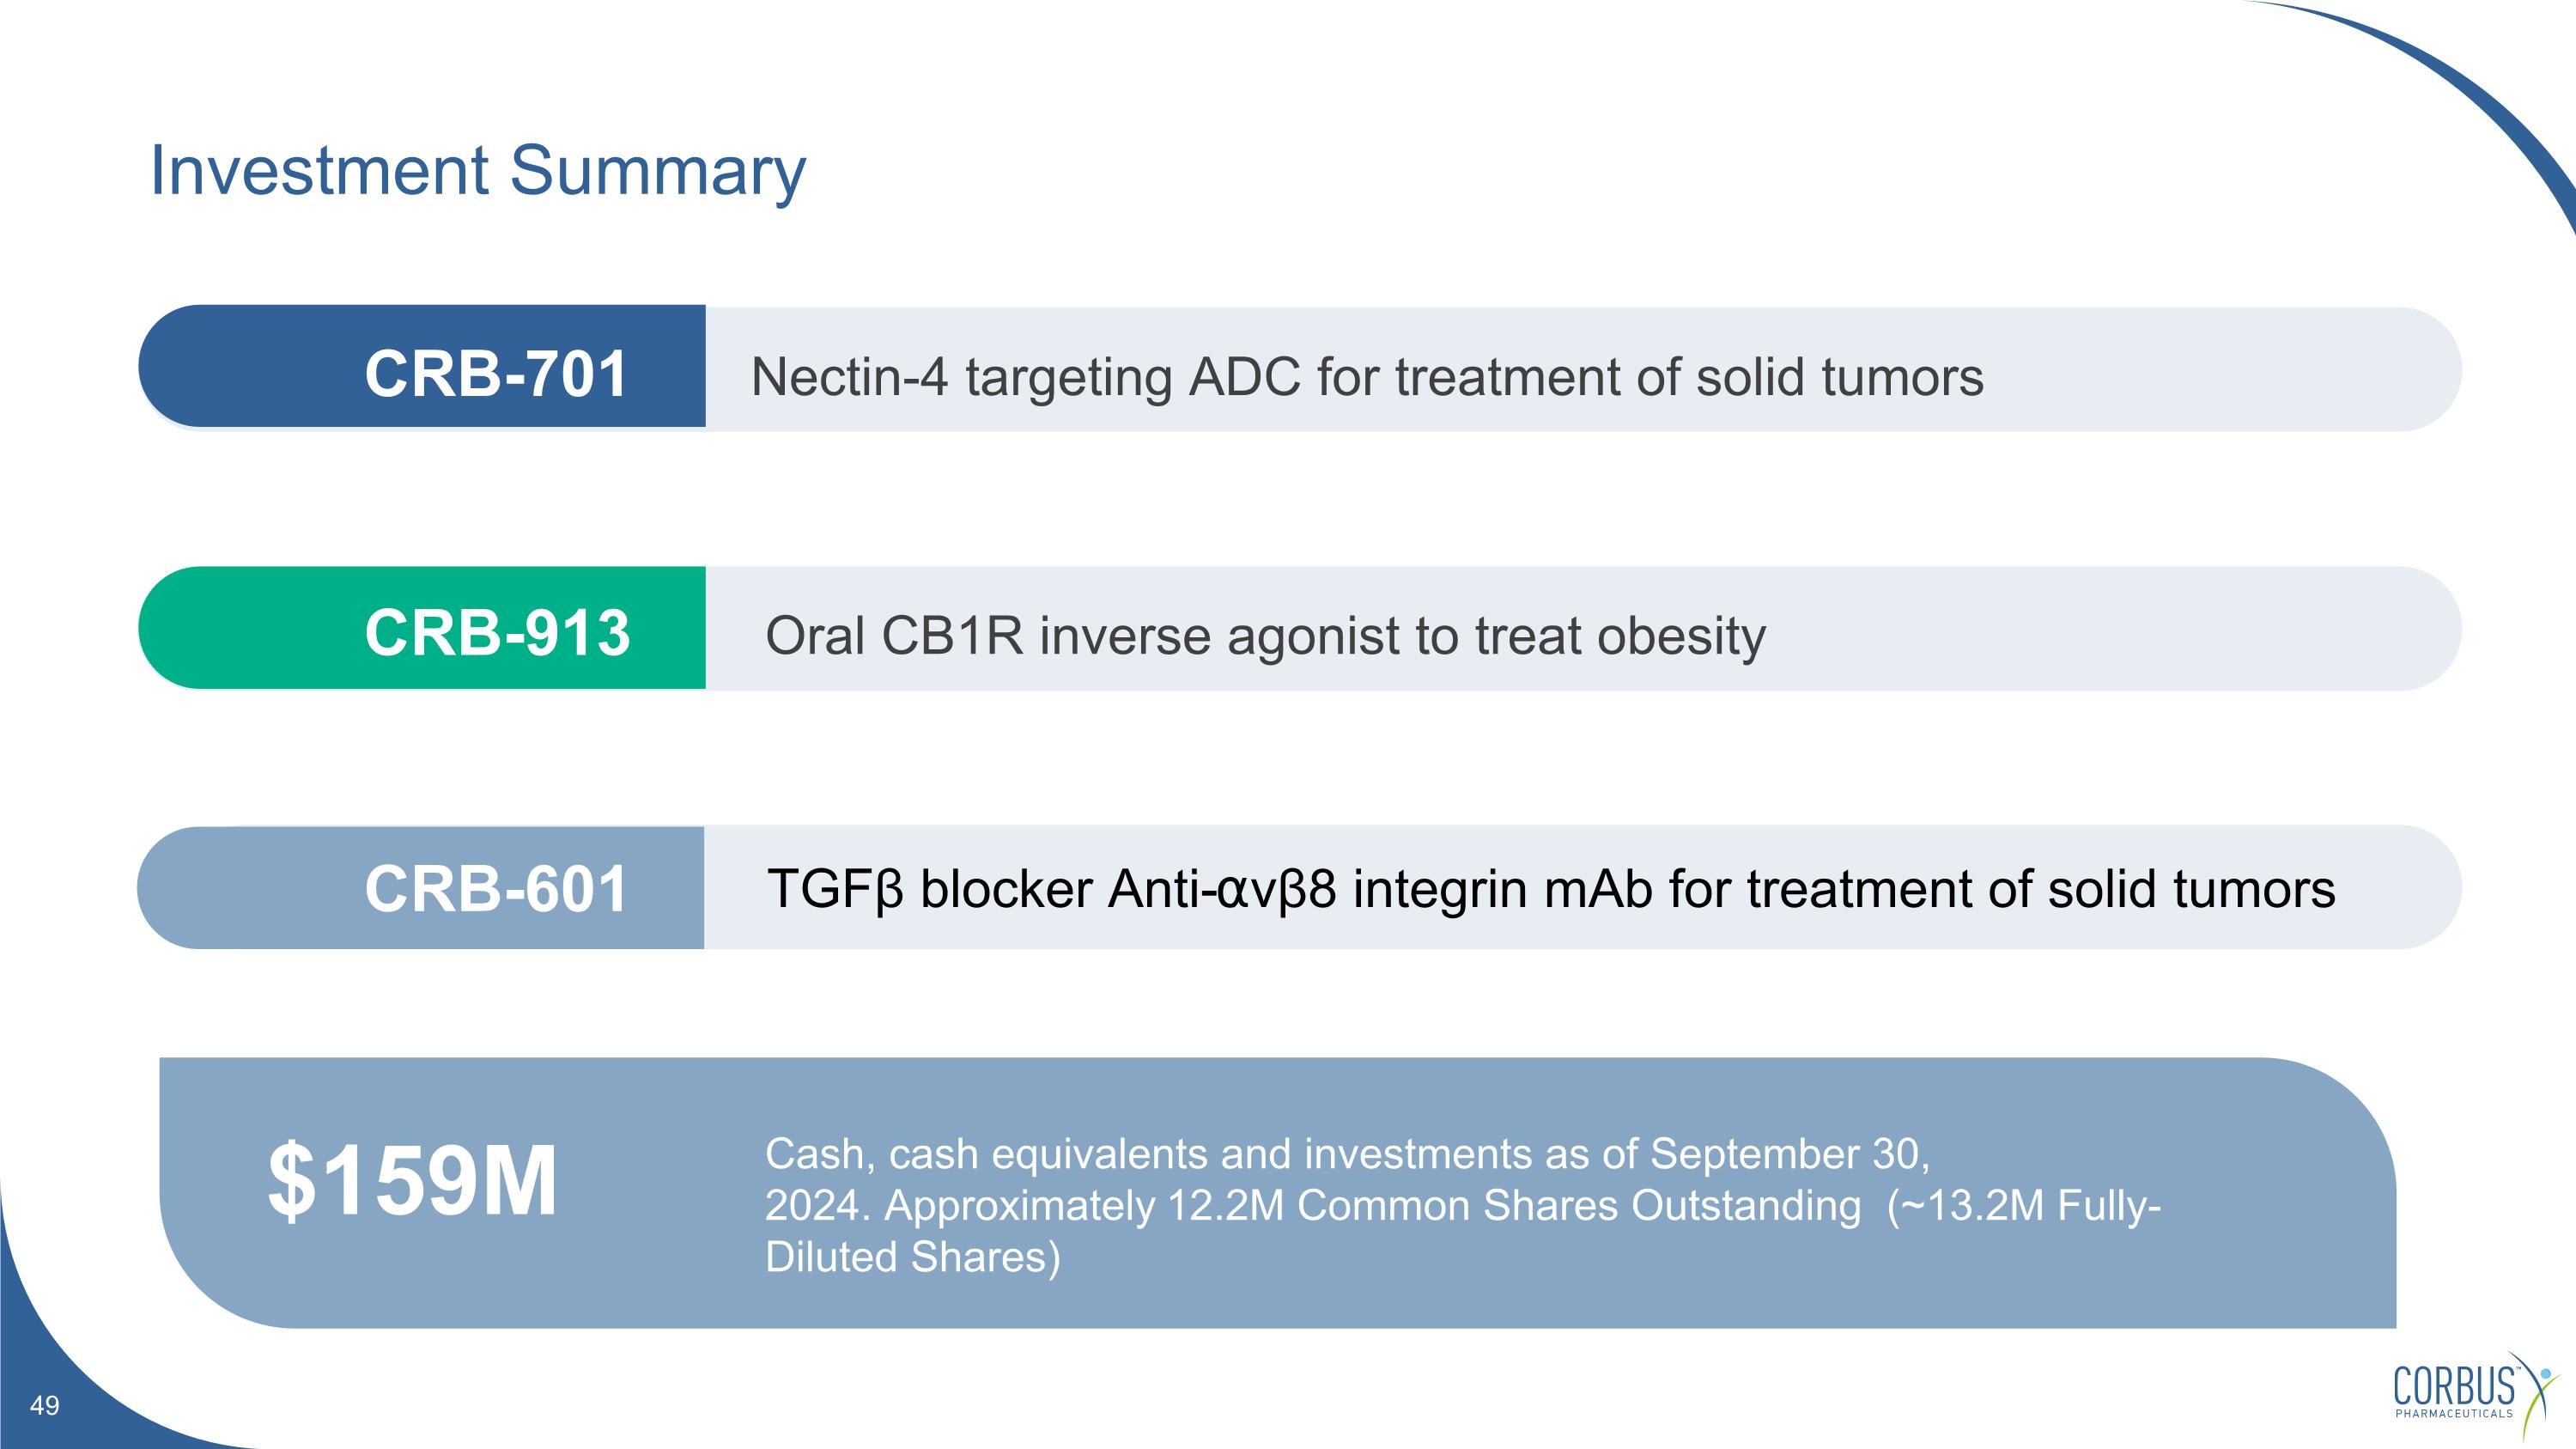
Task: Click the word PHARMACEUTICALS under the logo
Action: pyautogui.click(x=2454, y=1414)
